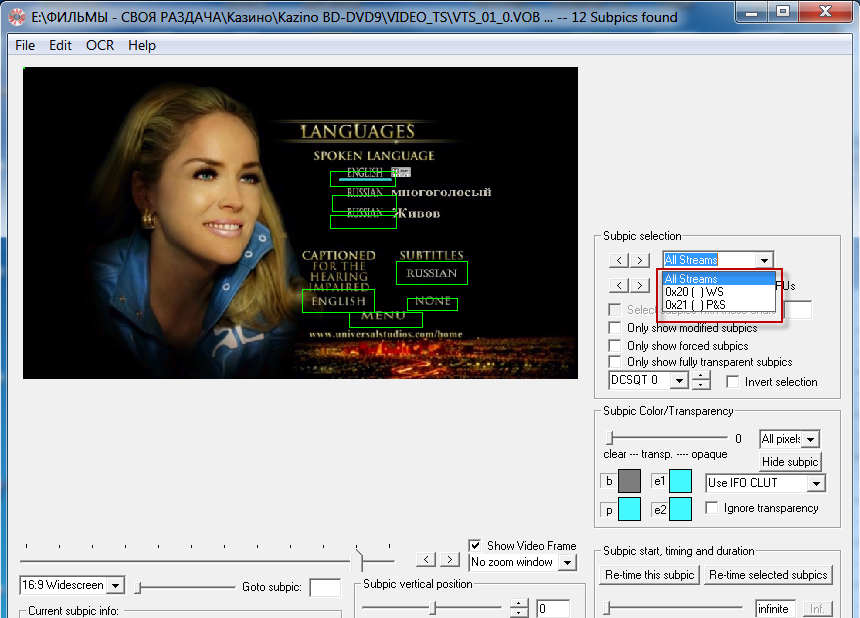The image size is (860, 618).
Task: Click the left arrow beside Show Video Frame
Action: click(x=426, y=559)
